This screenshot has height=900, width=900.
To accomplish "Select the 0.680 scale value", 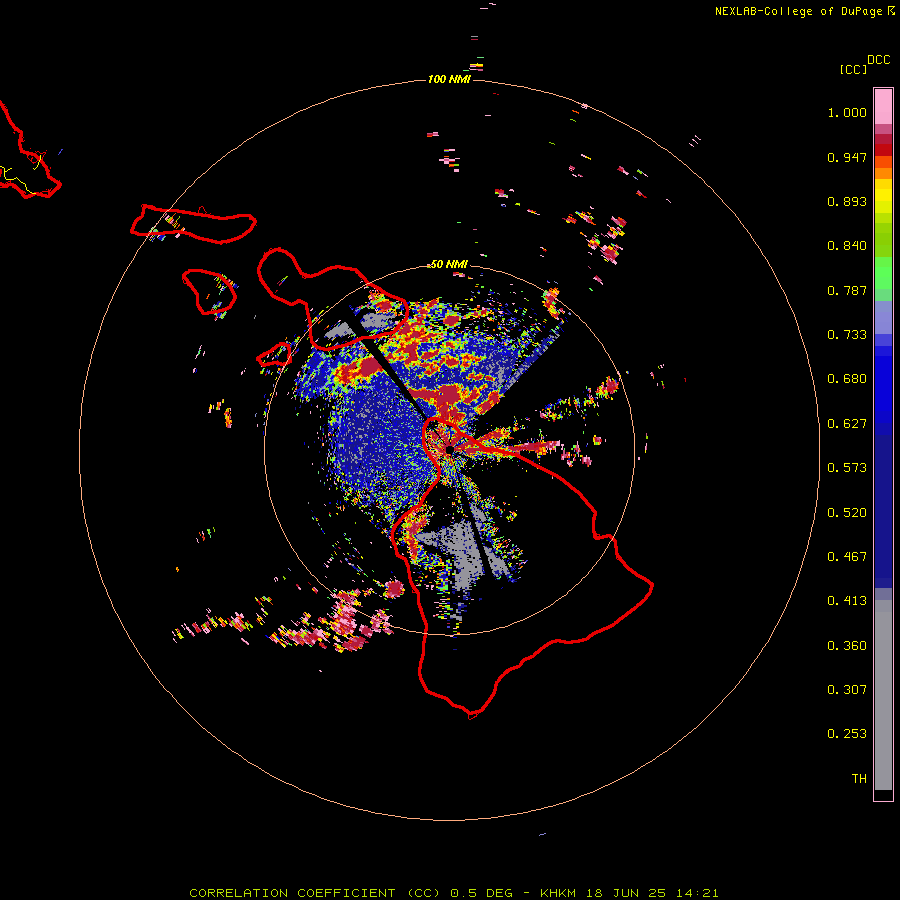I will click(847, 379).
